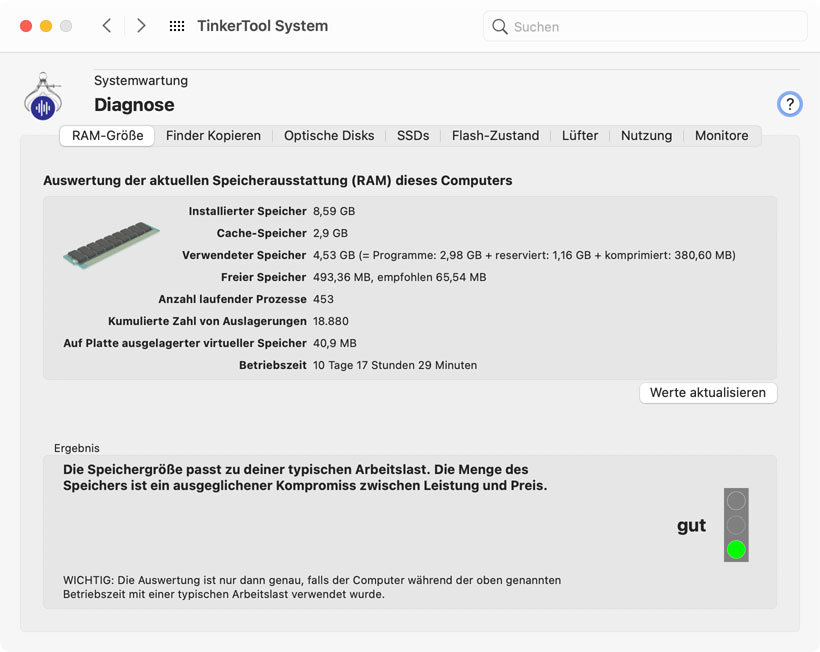Click the result text 'Die Speichergröße passt'
820x652 pixels.
tap(305, 477)
